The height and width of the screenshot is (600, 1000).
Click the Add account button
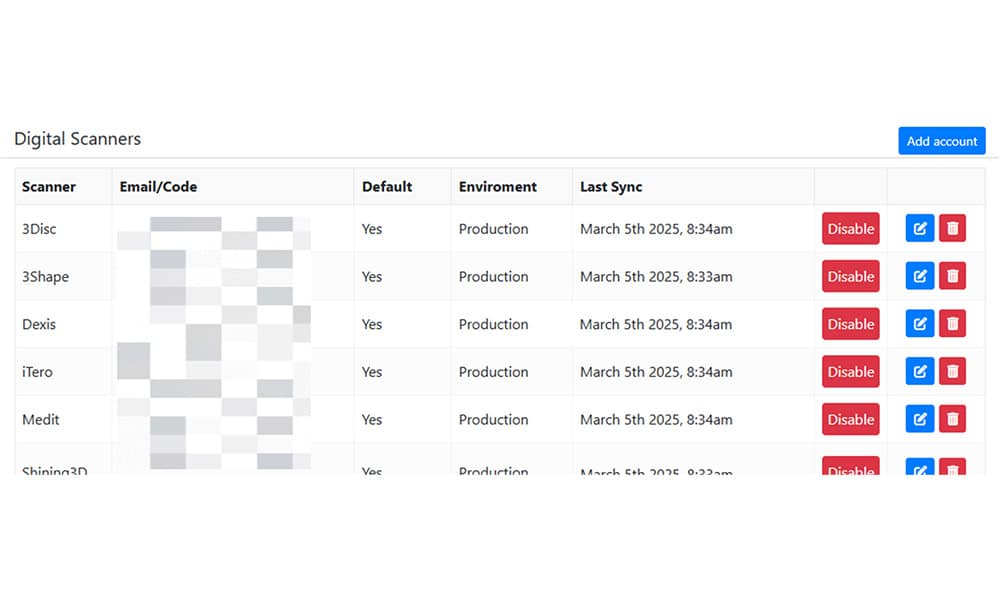[941, 141]
